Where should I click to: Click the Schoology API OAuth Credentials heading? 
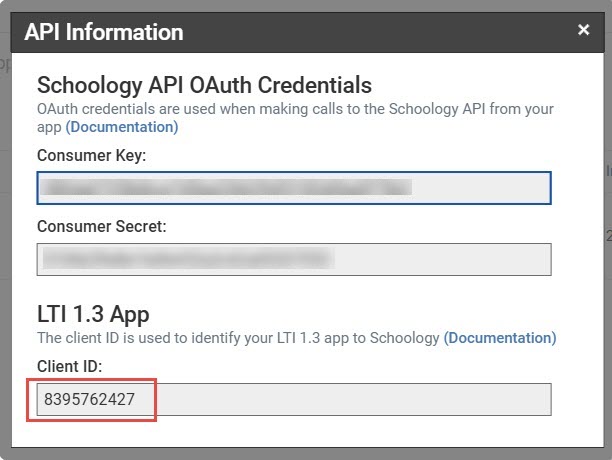coord(204,85)
